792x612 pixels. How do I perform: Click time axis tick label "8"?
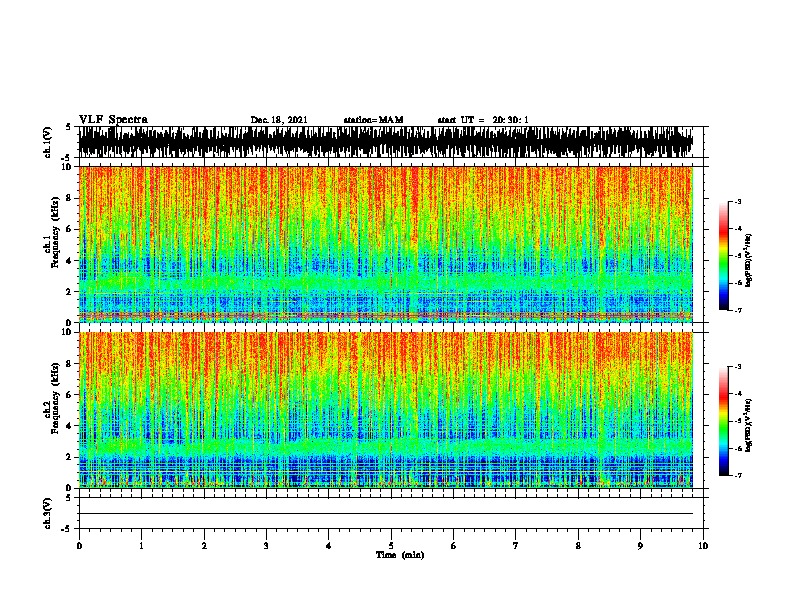(578, 546)
